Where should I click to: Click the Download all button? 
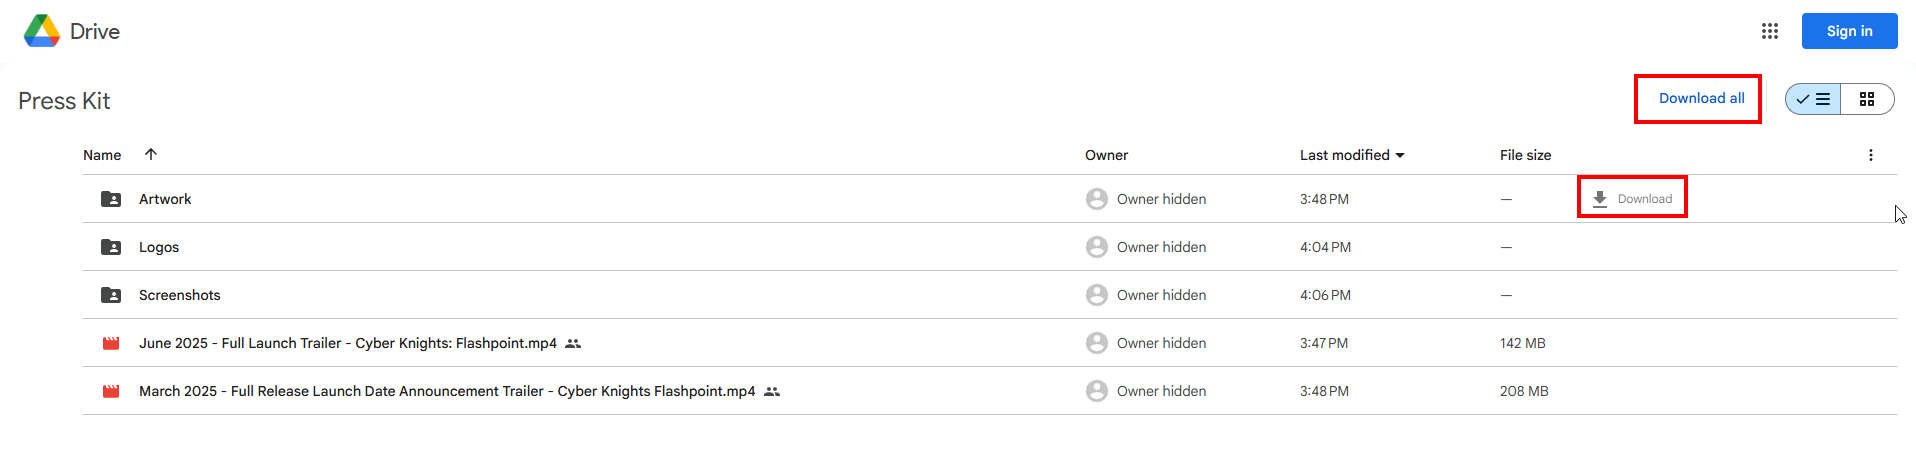tap(1701, 98)
